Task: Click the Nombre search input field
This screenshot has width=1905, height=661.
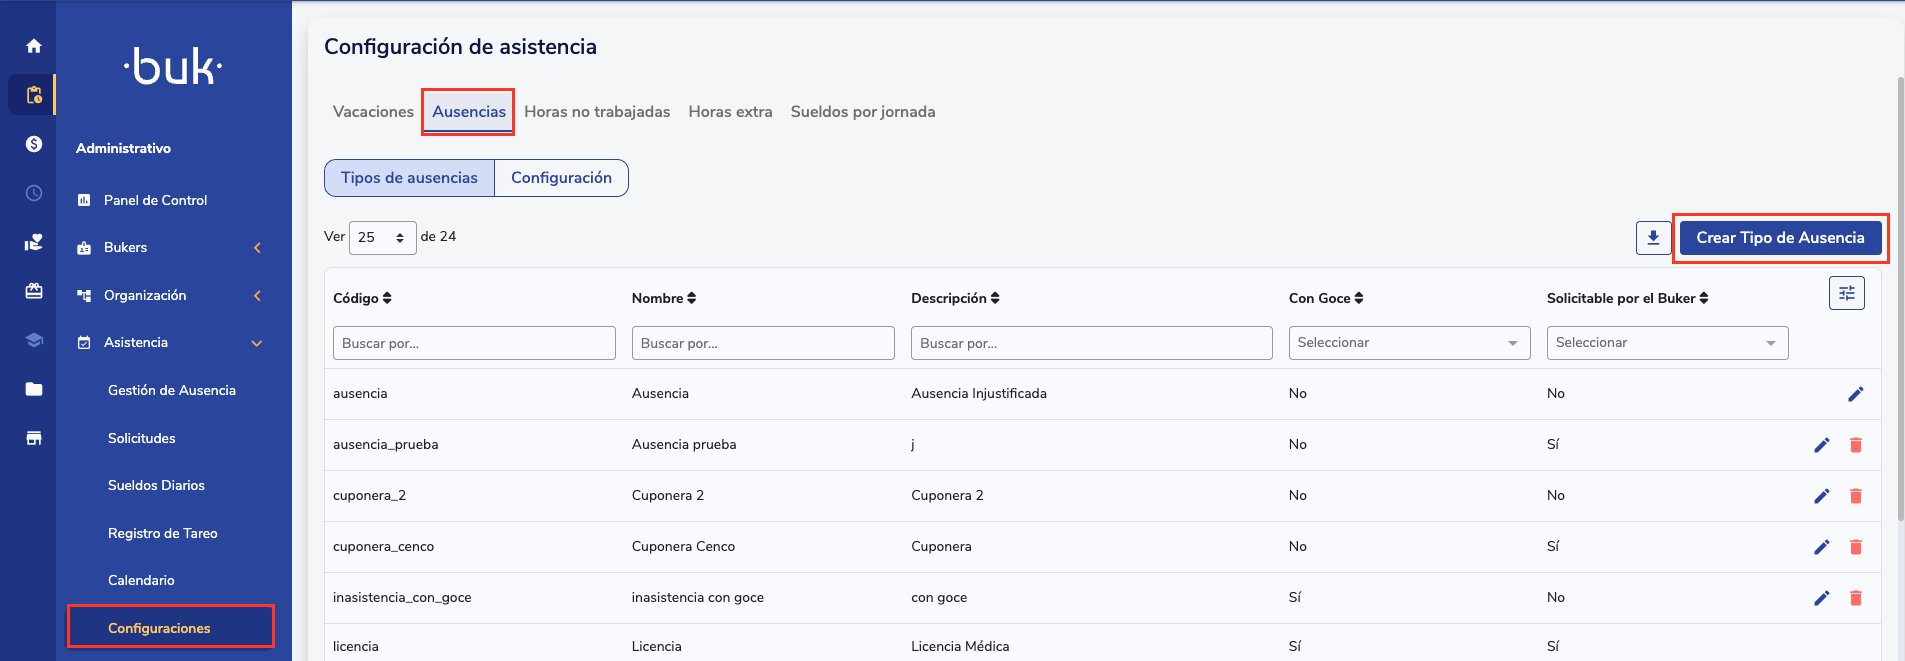Action: pos(762,343)
